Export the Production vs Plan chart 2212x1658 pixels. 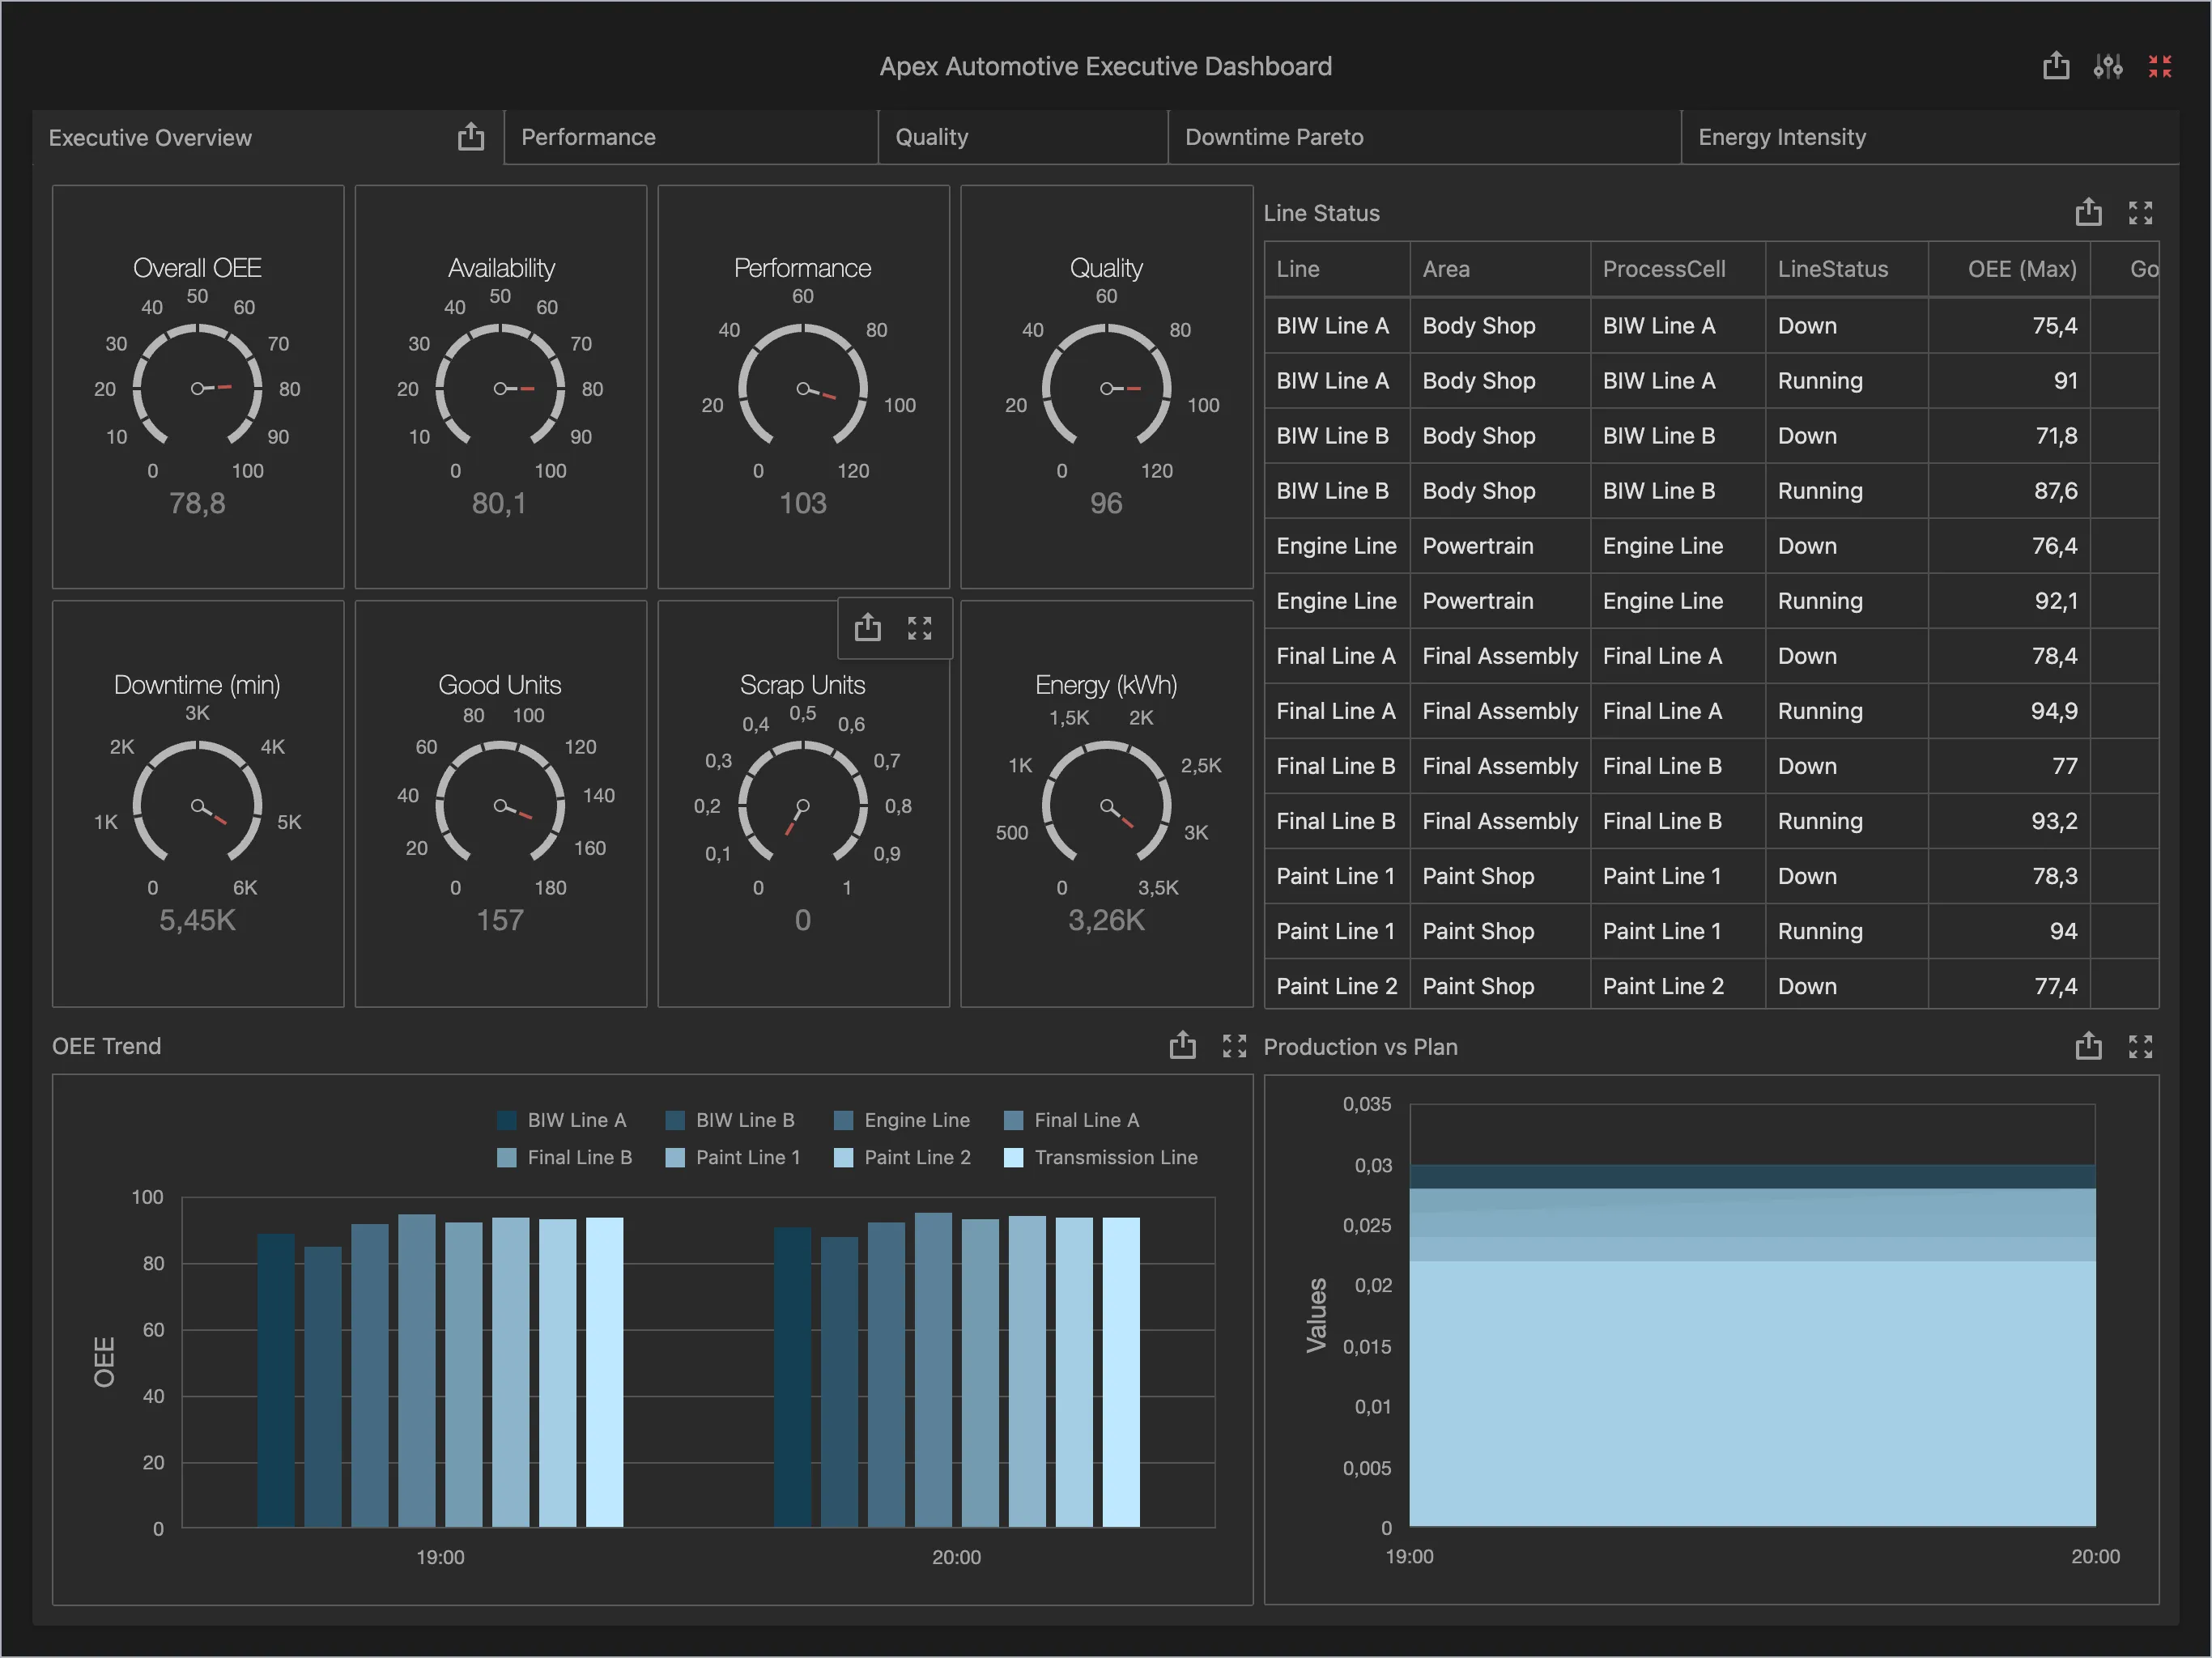2088,1046
